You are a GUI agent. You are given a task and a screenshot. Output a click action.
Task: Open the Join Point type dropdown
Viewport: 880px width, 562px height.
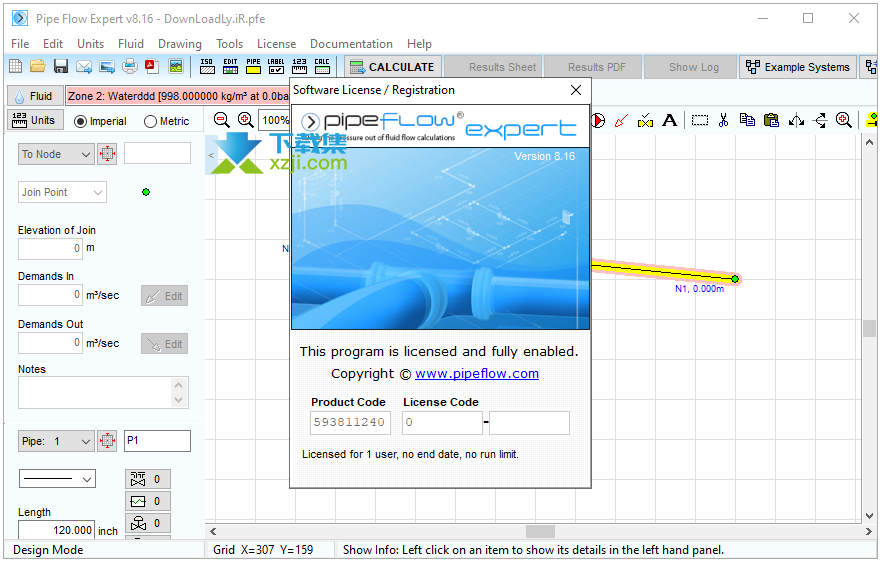pyautogui.click(x=62, y=192)
